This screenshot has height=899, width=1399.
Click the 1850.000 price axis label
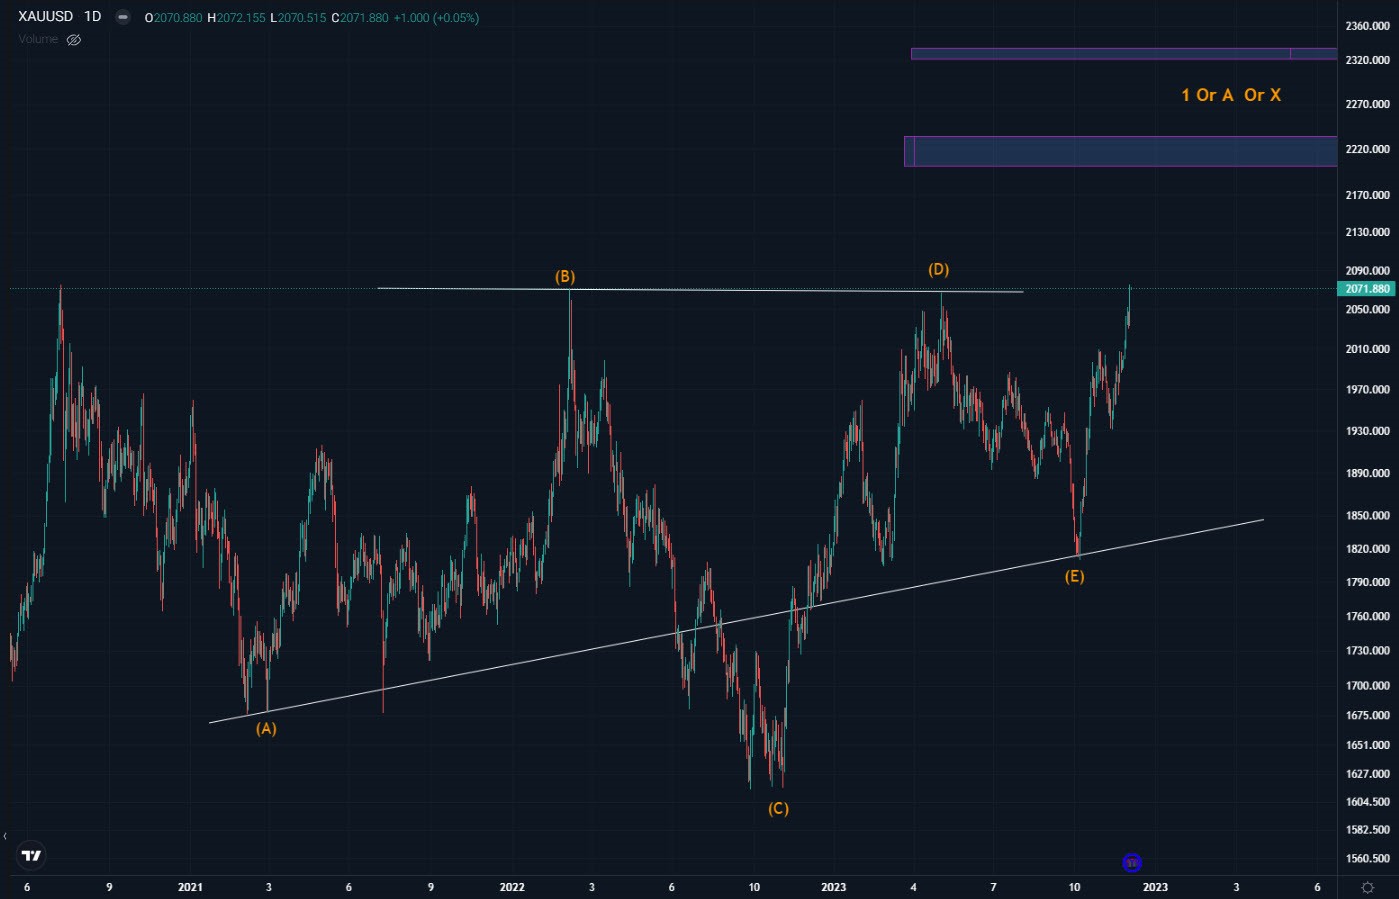pos(1367,516)
